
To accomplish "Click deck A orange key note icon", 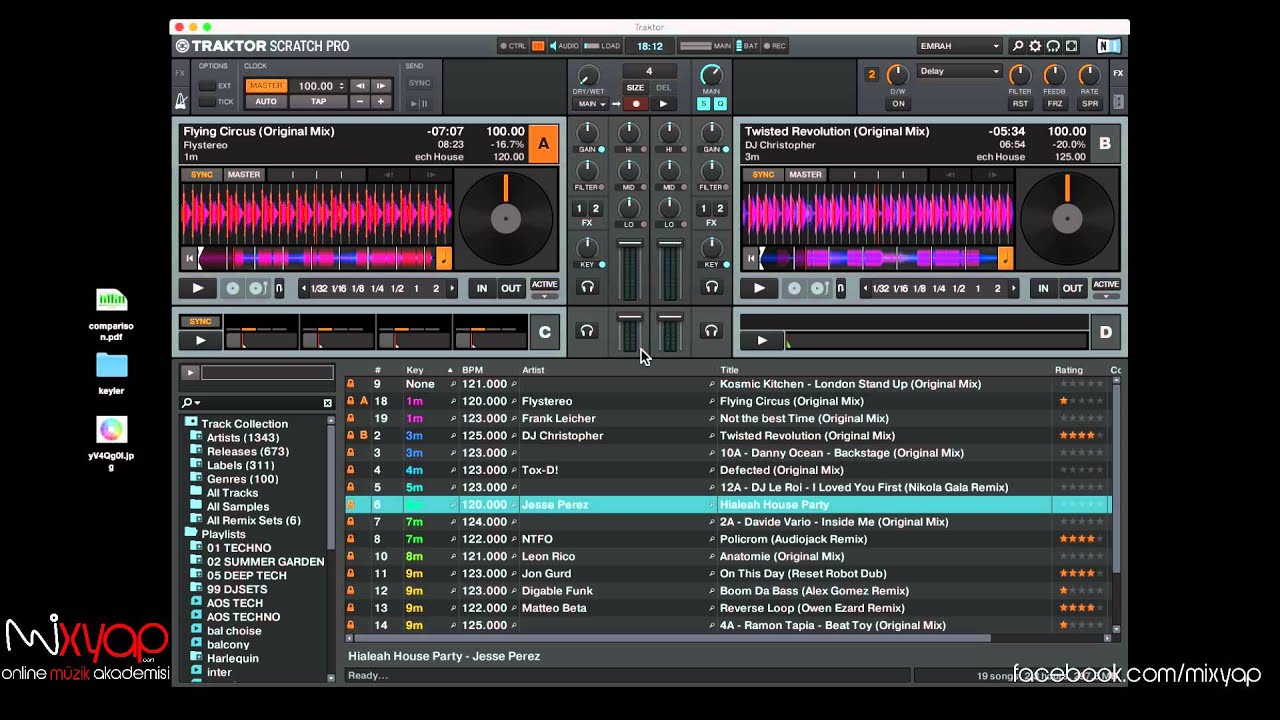I will coord(444,258).
